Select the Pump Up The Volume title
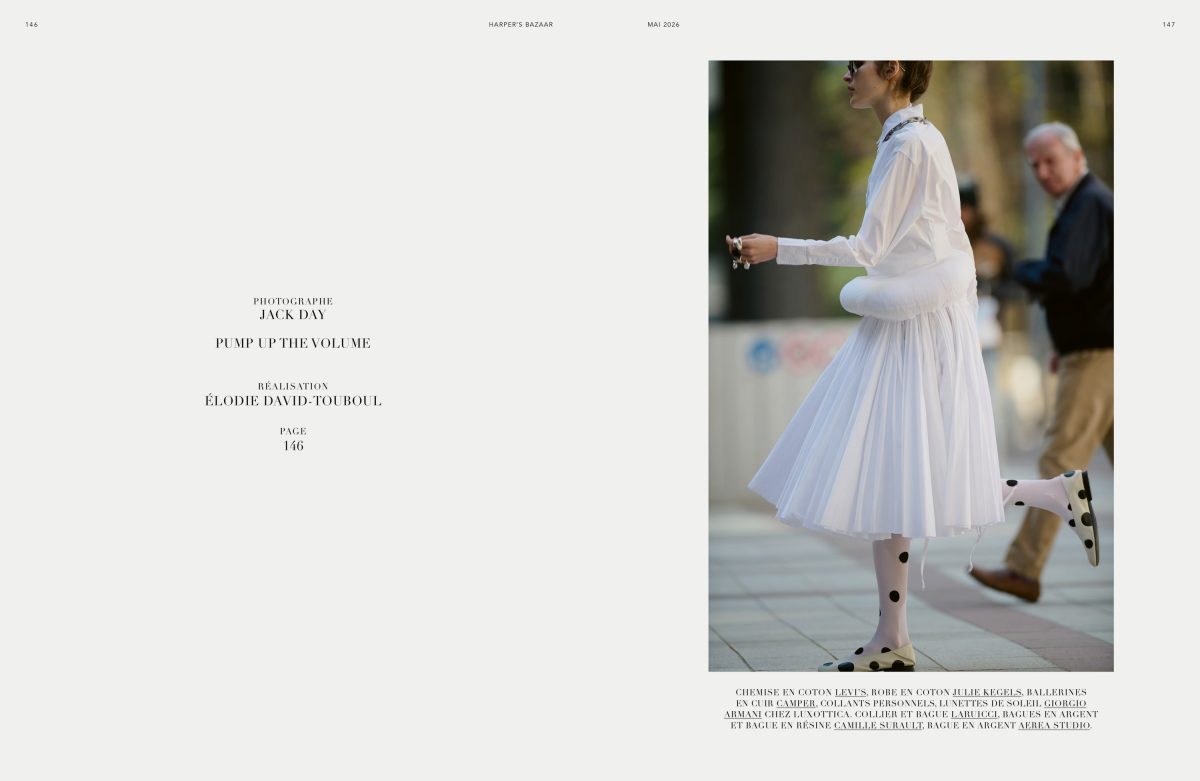1200x781 pixels. coord(293,343)
